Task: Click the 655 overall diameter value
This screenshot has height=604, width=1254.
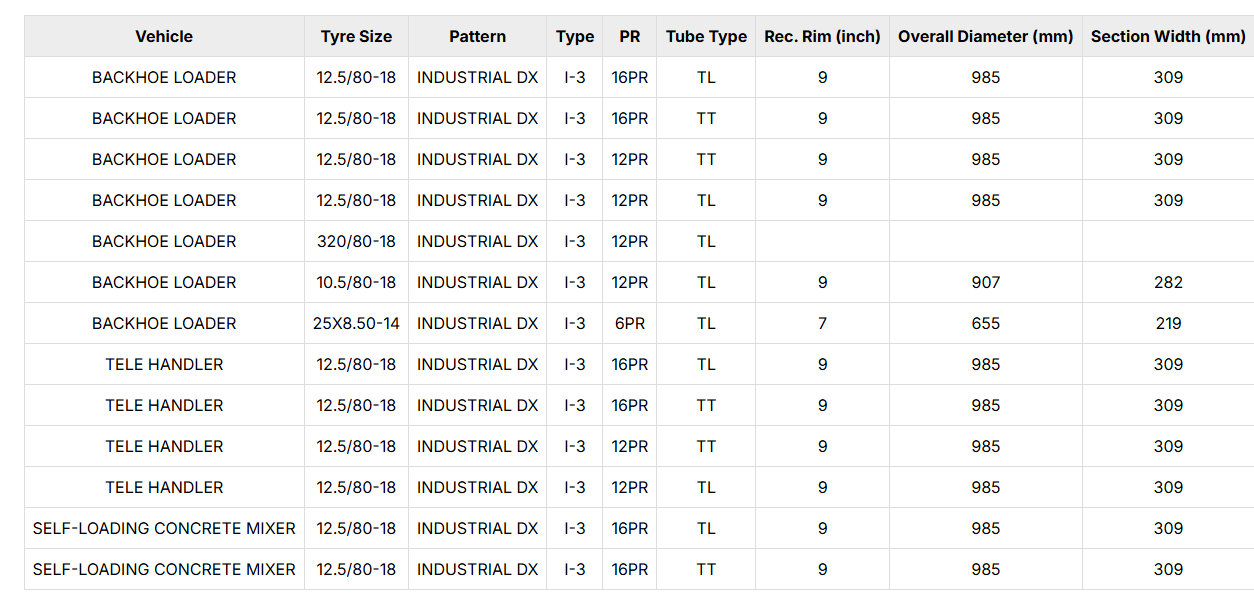Action: 985,323
